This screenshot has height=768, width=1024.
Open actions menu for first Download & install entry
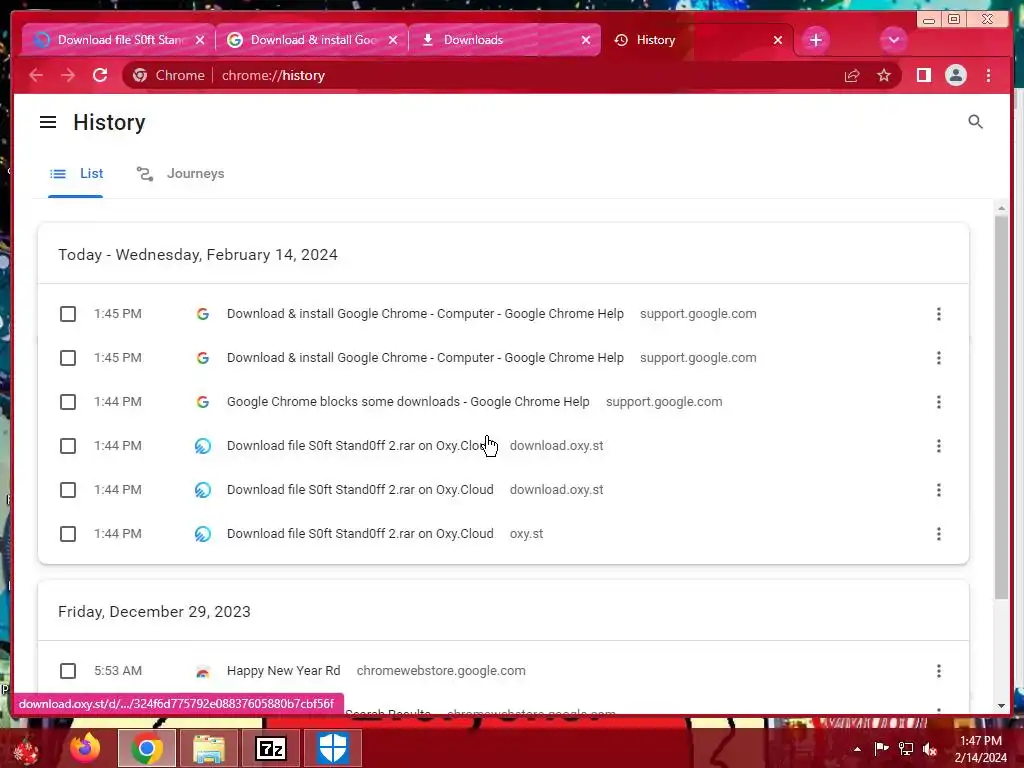[x=938, y=314]
